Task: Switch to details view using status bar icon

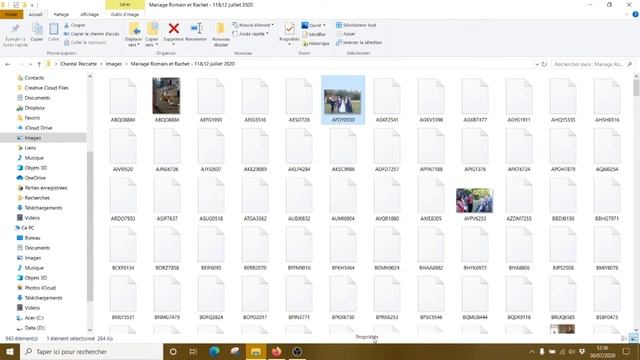Action: [x=624, y=338]
